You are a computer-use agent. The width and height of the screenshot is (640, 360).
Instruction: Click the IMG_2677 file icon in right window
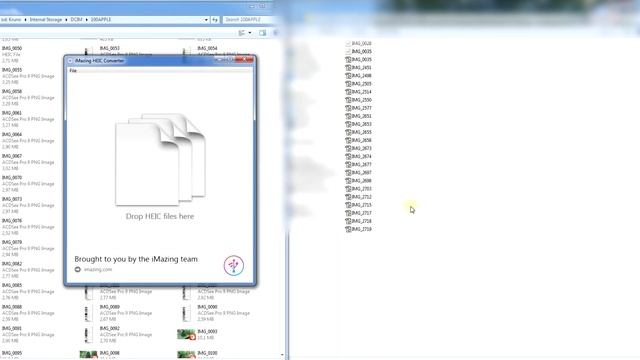(x=348, y=164)
